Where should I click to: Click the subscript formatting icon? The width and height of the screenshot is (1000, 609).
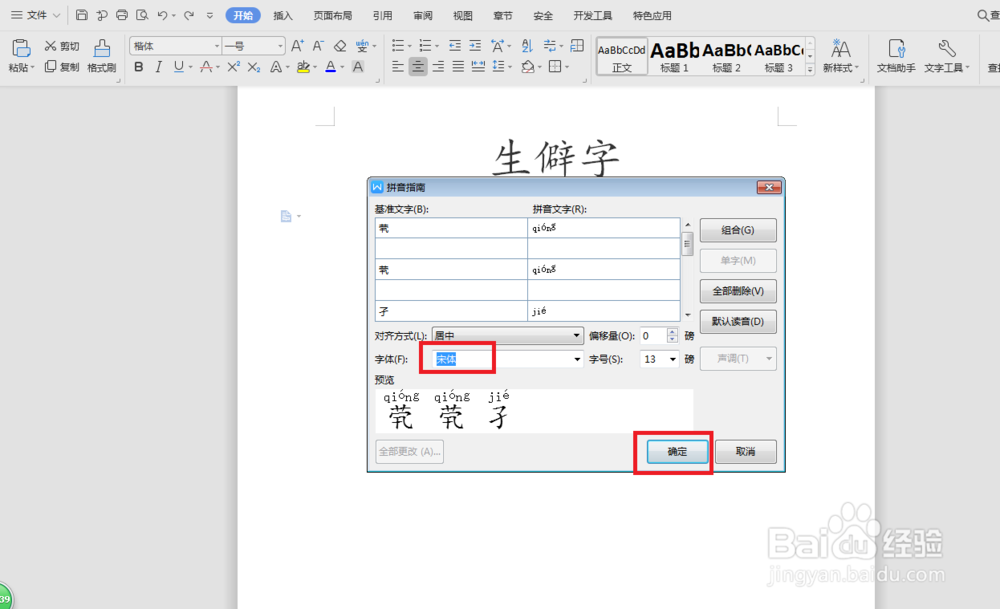coord(255,67)
